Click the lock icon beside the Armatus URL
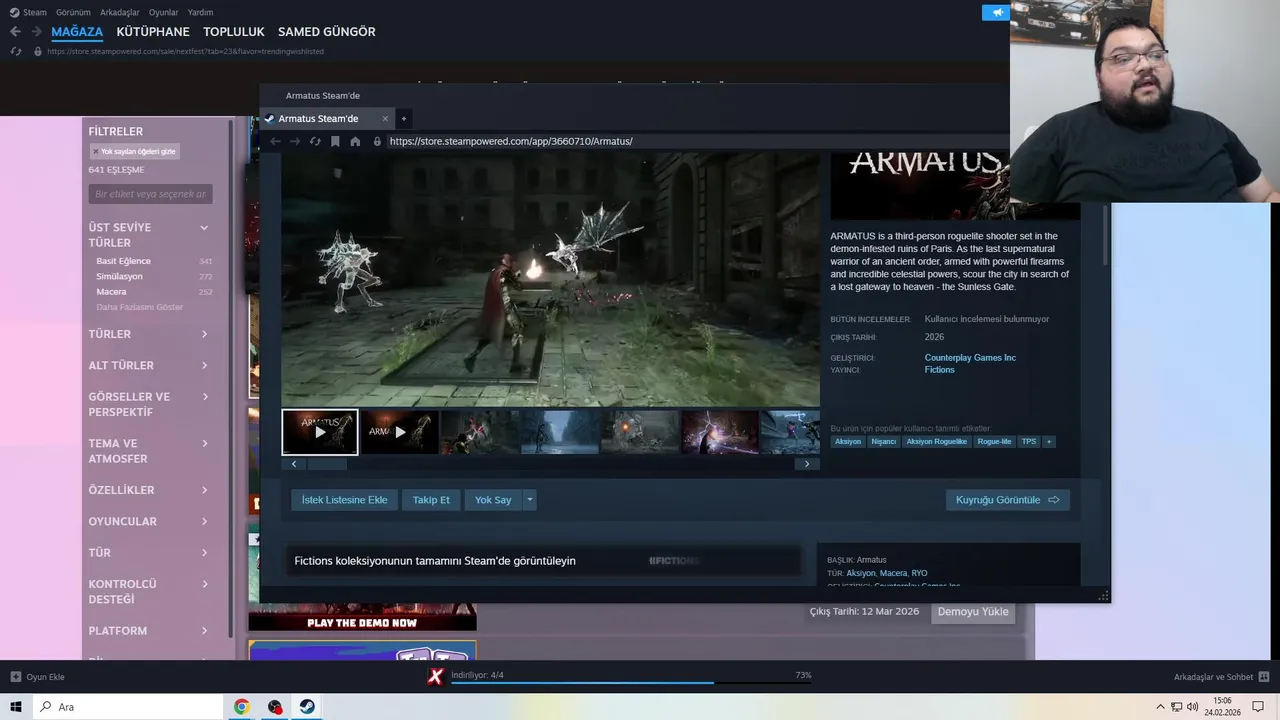Screen dimensions: 1280x720 pyautogui.click(x=377, y=141)
